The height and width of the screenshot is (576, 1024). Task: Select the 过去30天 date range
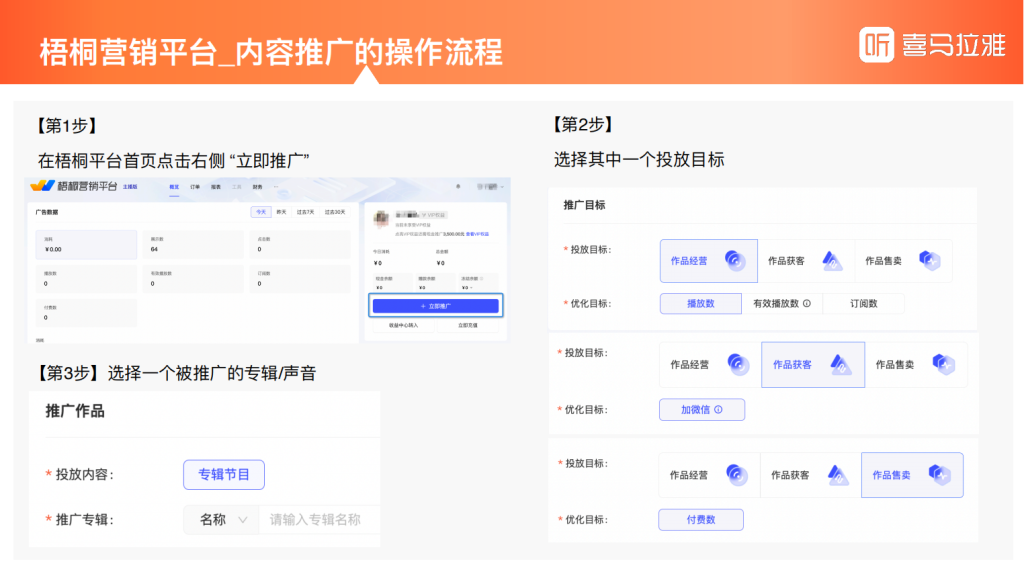[334, 212]
